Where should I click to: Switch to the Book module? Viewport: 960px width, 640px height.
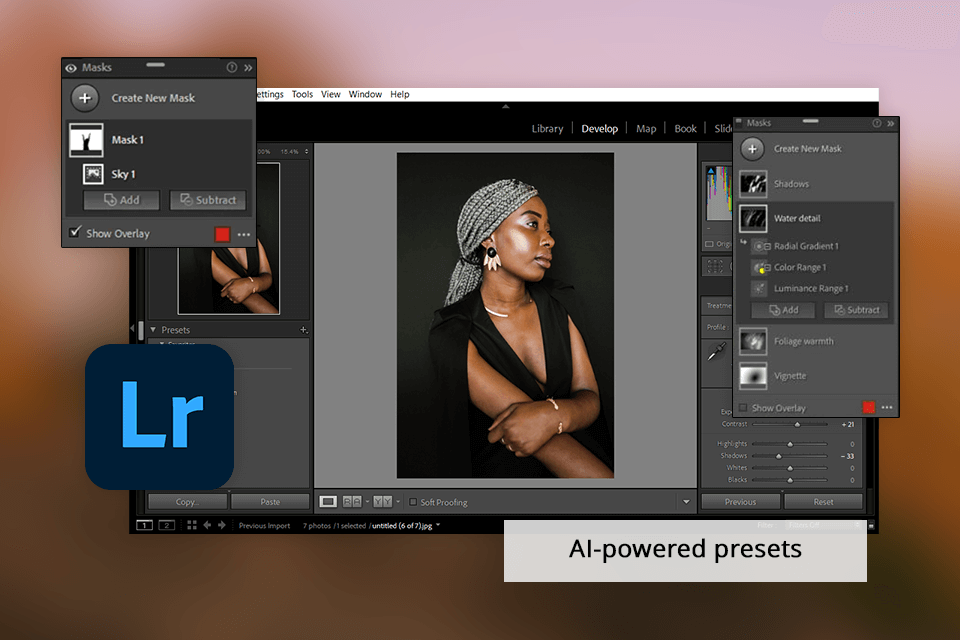coord(685,129)
